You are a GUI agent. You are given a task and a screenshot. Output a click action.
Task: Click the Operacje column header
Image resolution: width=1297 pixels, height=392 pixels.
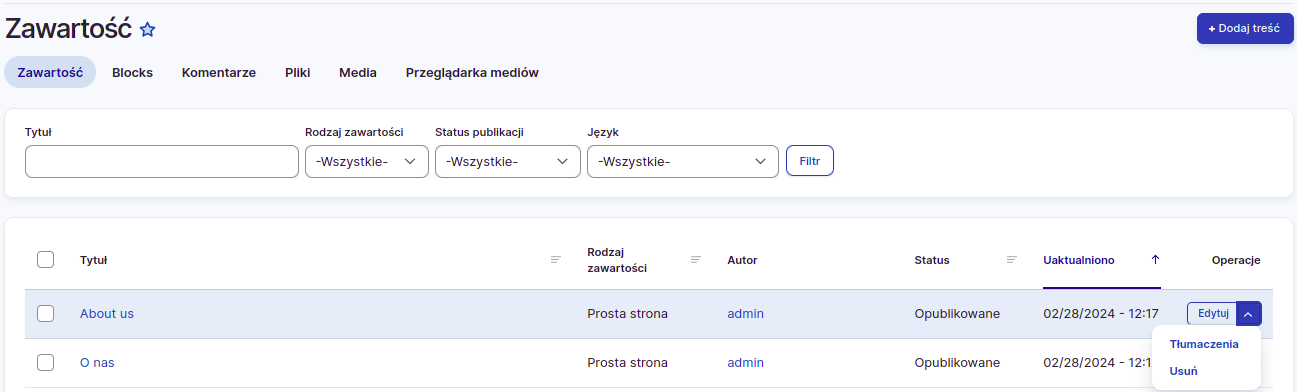(1236, 260)
